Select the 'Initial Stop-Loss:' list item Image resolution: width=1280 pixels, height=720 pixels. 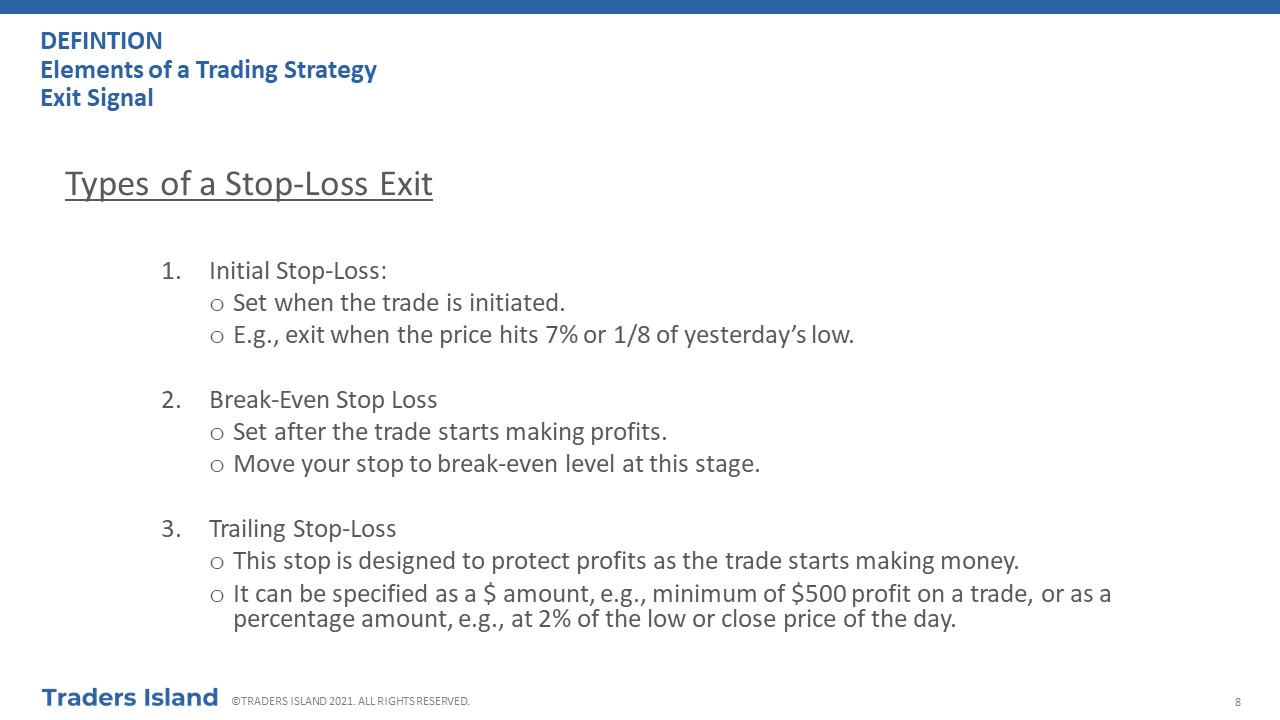(x=298, y=270)
